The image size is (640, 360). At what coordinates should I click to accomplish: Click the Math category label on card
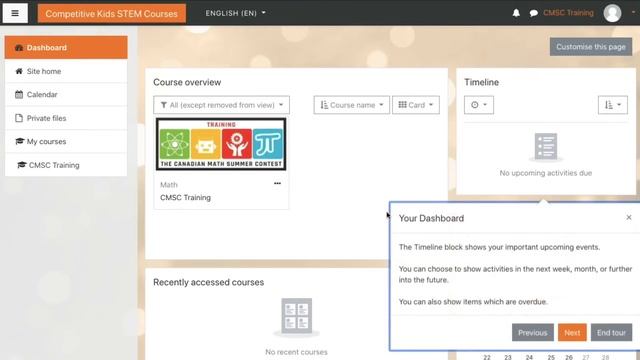click(x=169, y=185)
